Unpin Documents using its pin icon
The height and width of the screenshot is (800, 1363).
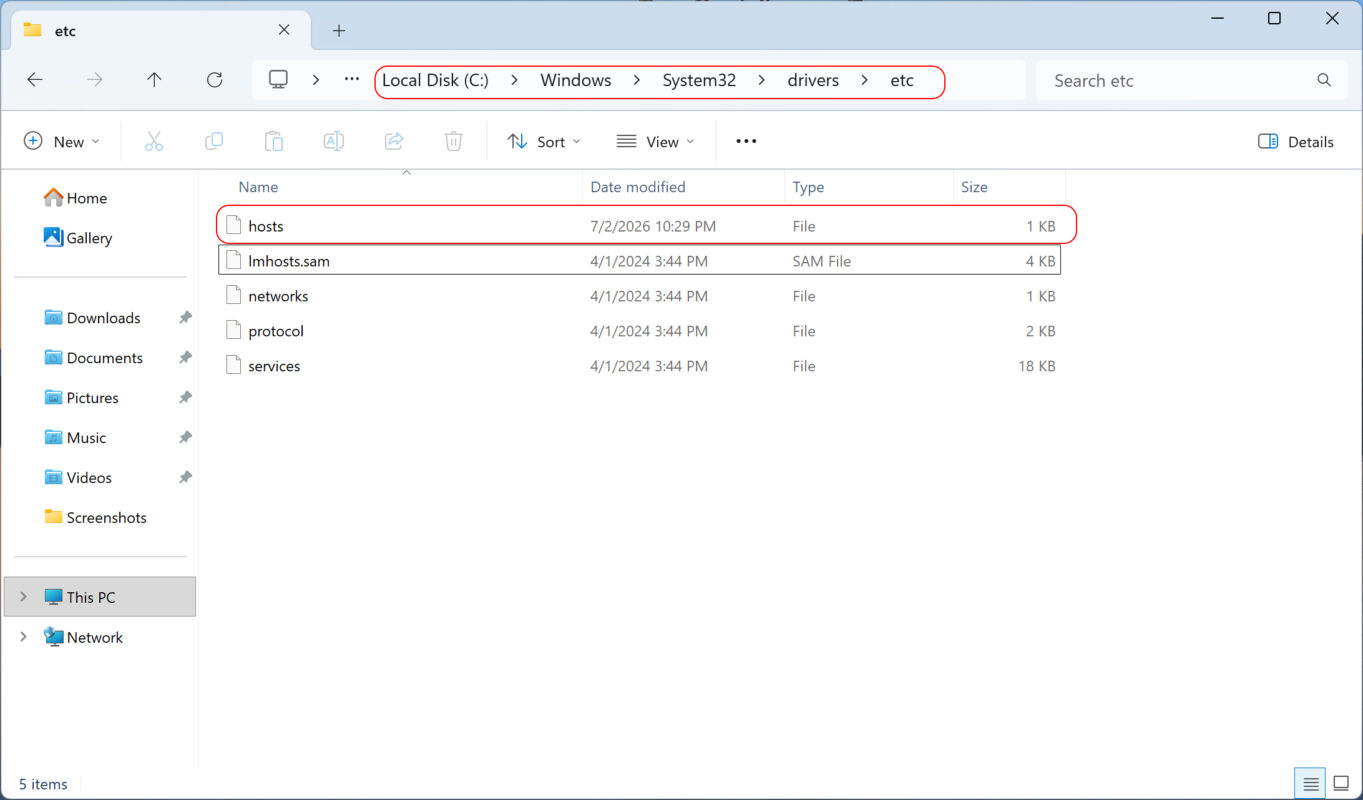(185, 358)
